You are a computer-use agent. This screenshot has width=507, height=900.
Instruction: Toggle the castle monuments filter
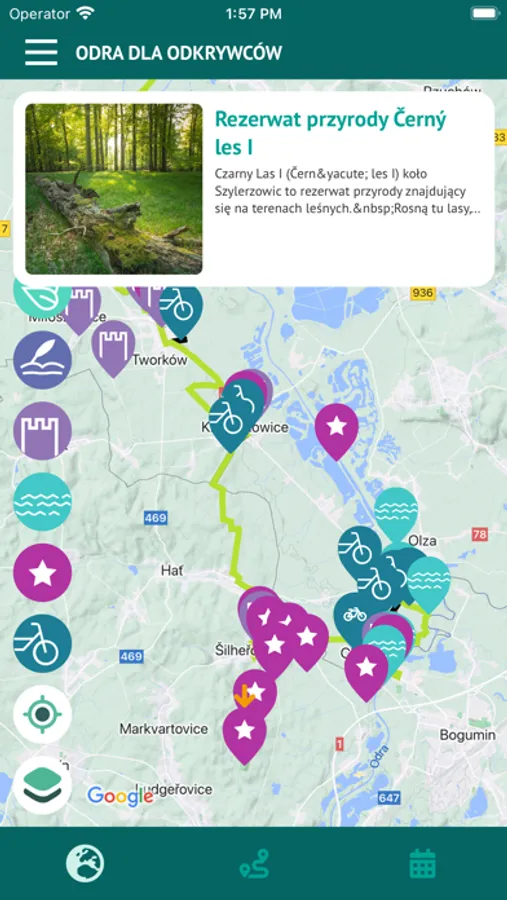(x=42, y=430)
